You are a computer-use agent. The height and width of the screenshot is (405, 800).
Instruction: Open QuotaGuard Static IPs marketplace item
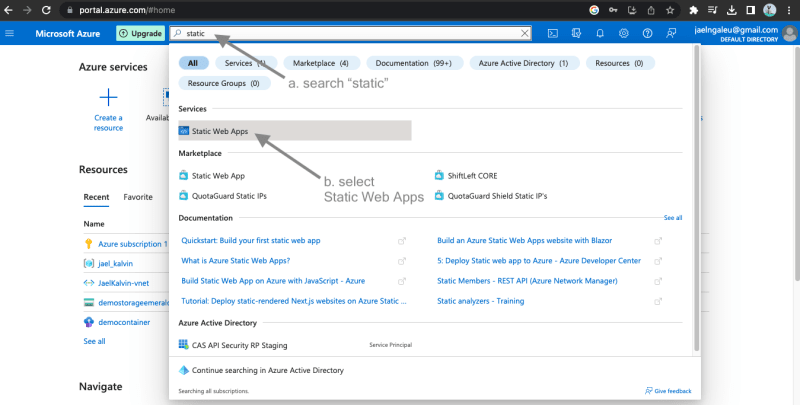[x=223, y=196]
